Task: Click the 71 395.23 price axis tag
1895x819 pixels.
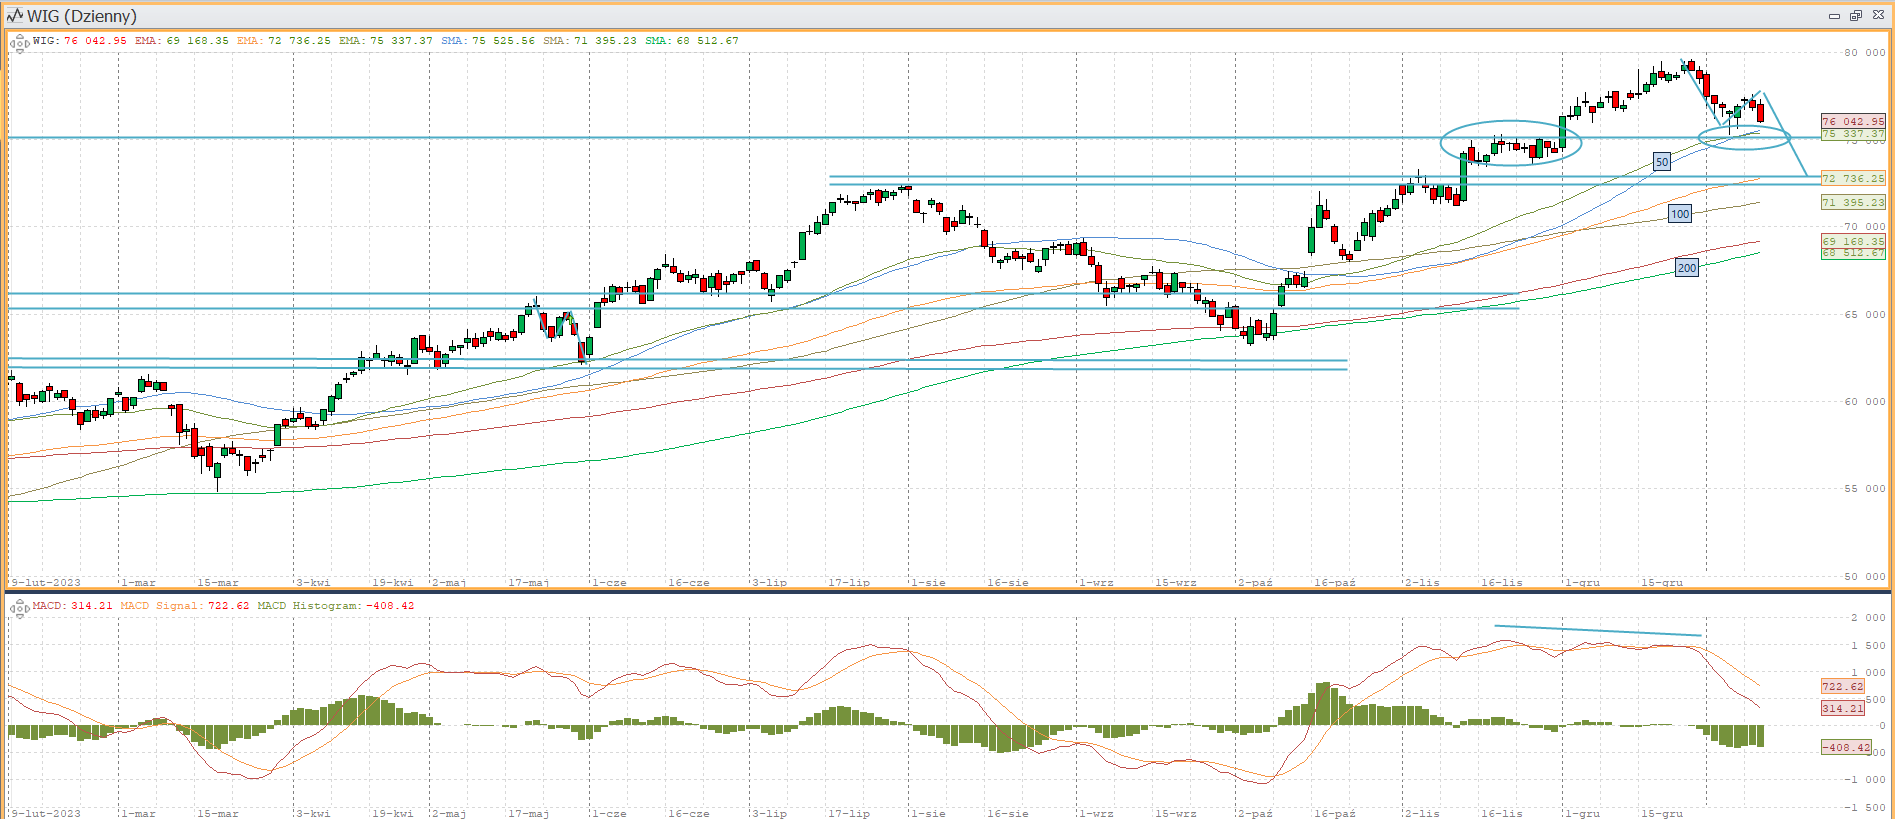Action: 1852,202
